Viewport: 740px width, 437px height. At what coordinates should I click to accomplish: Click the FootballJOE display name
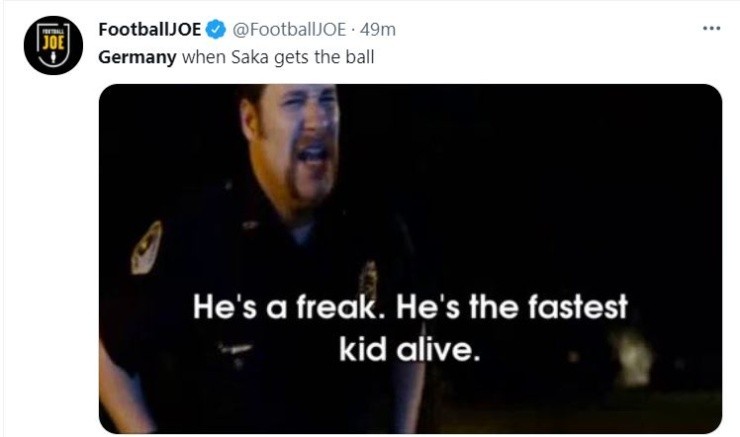point(150,30)
